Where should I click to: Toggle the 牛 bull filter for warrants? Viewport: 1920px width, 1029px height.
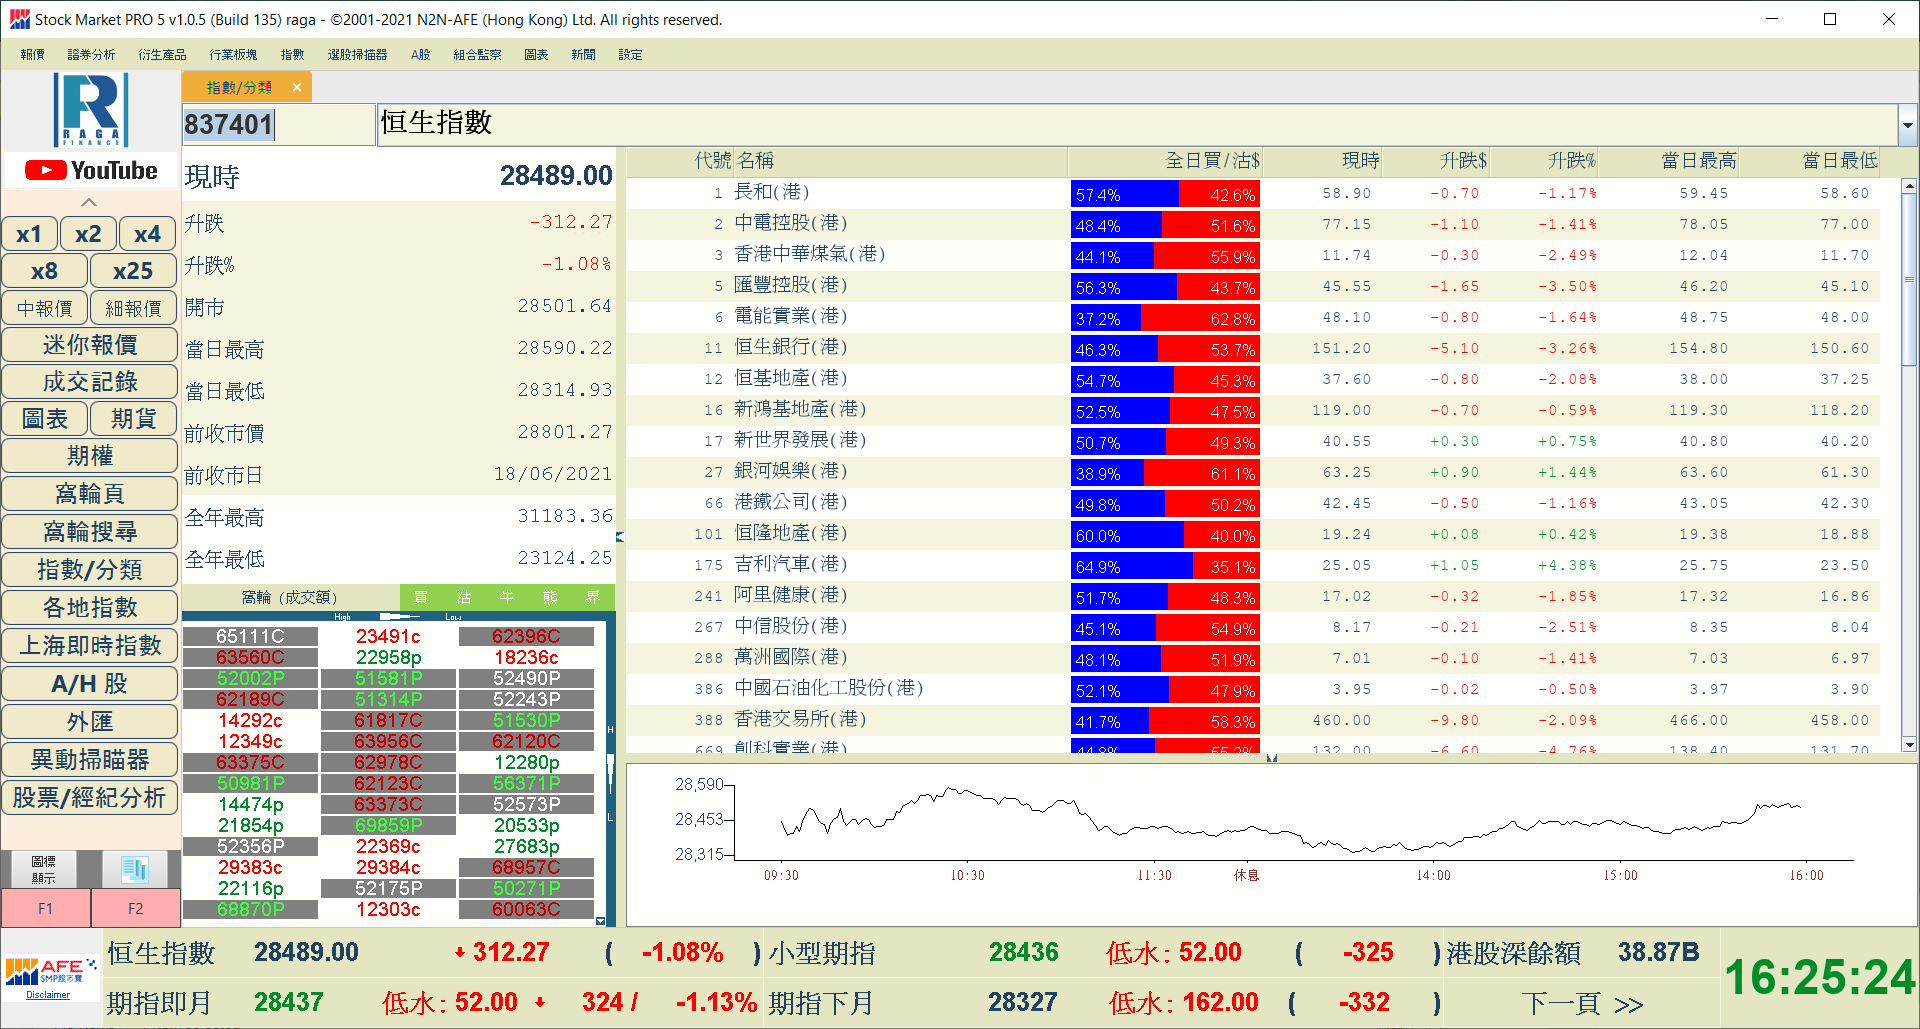(507, 597)
